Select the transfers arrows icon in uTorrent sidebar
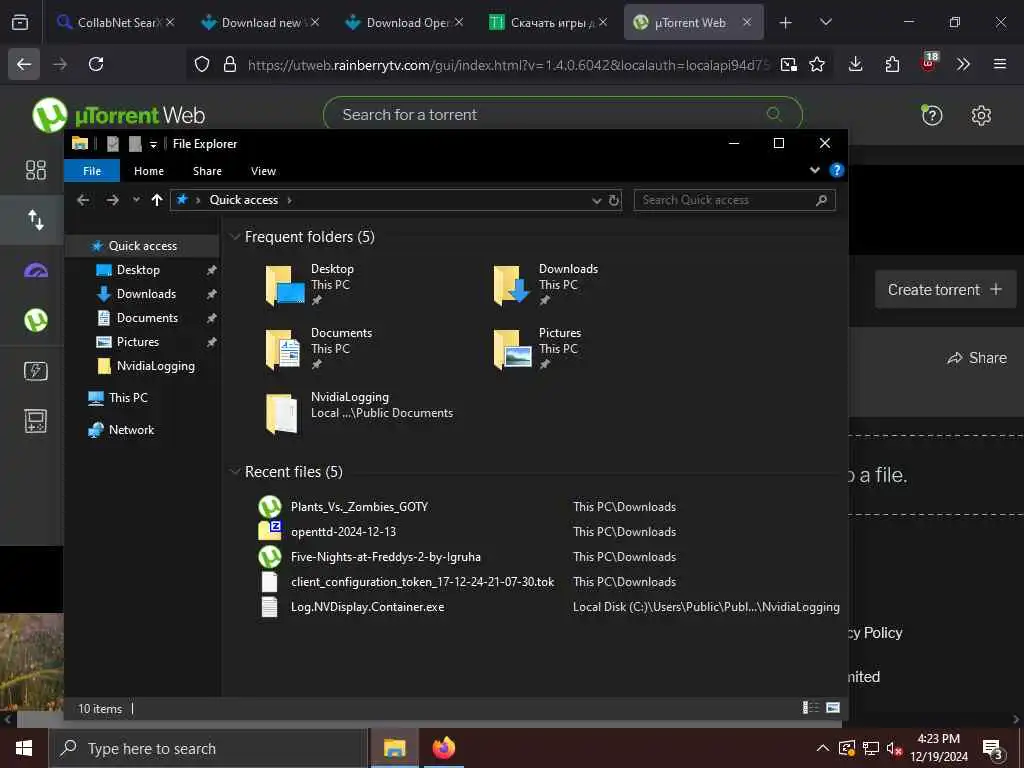 coord(35,220)
